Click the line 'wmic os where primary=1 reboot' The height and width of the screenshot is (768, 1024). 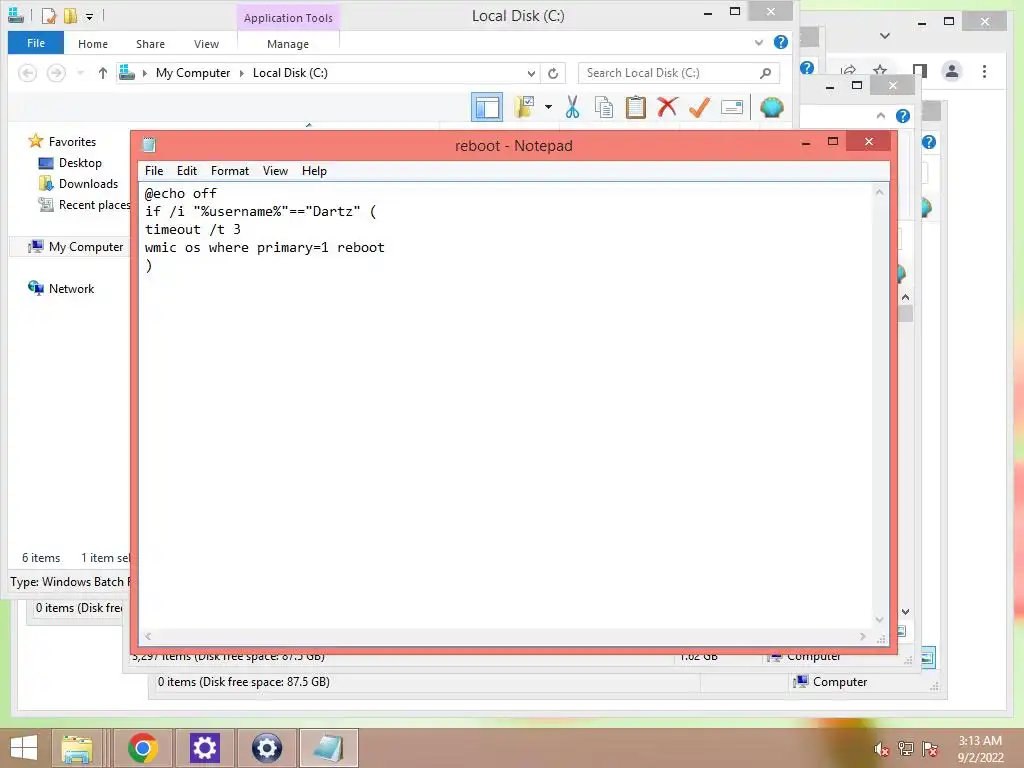pos(264,248)
